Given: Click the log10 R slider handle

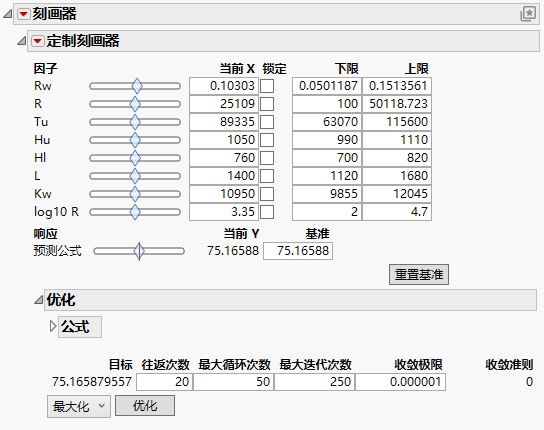Looking at the screenshot, I should (x=135, y=212).
